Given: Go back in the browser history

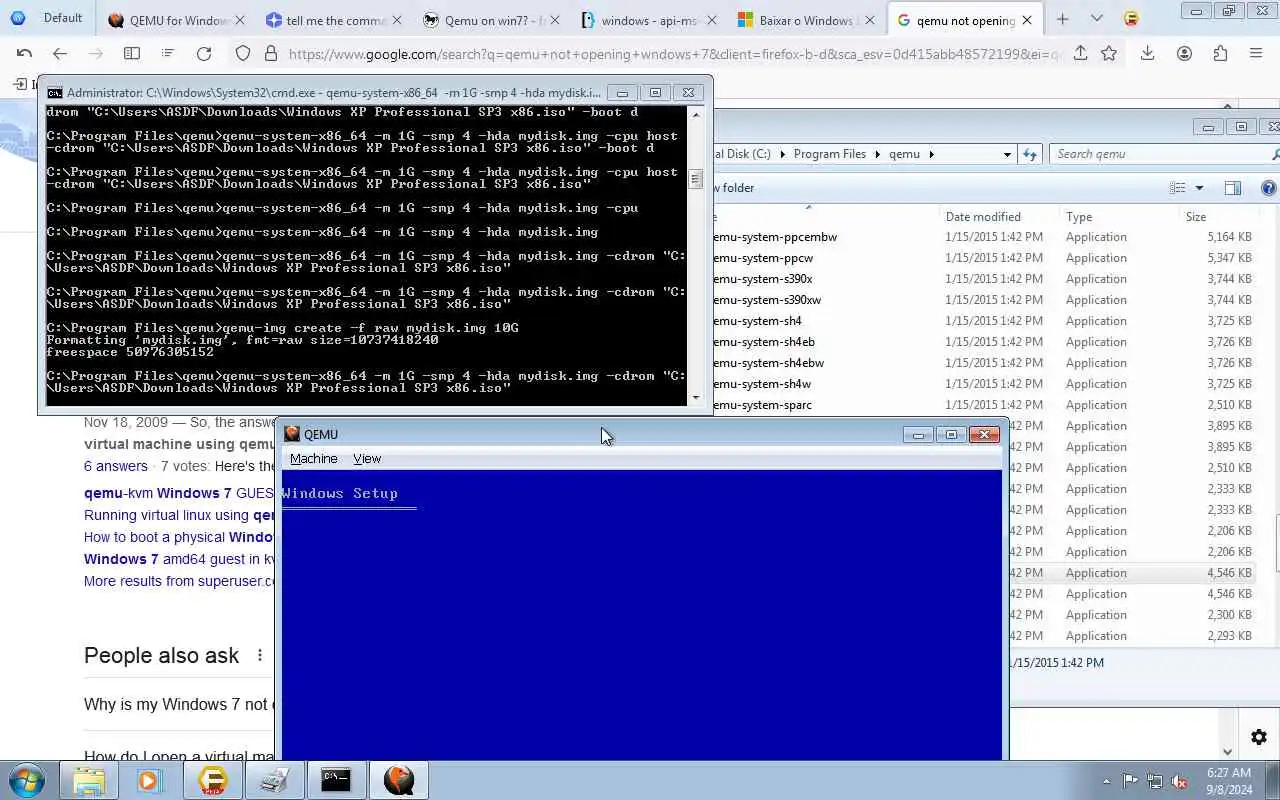Looking at the screenshot, I should click(60, 54).
